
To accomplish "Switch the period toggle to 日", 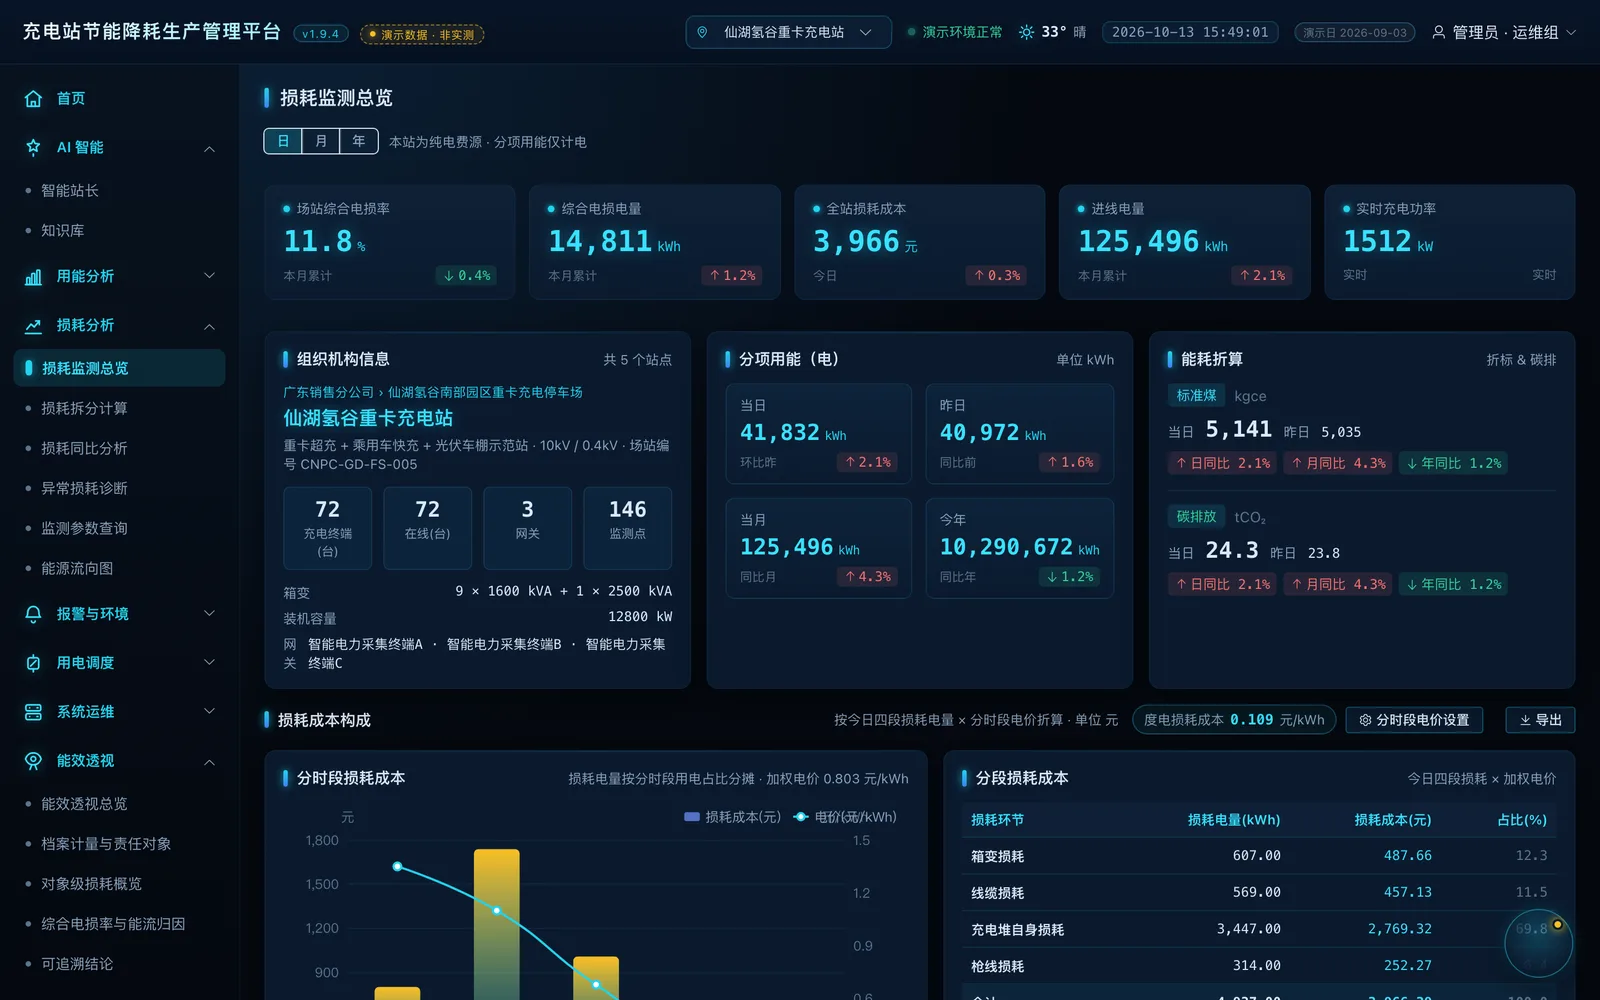I will click(x=283, y=141).
